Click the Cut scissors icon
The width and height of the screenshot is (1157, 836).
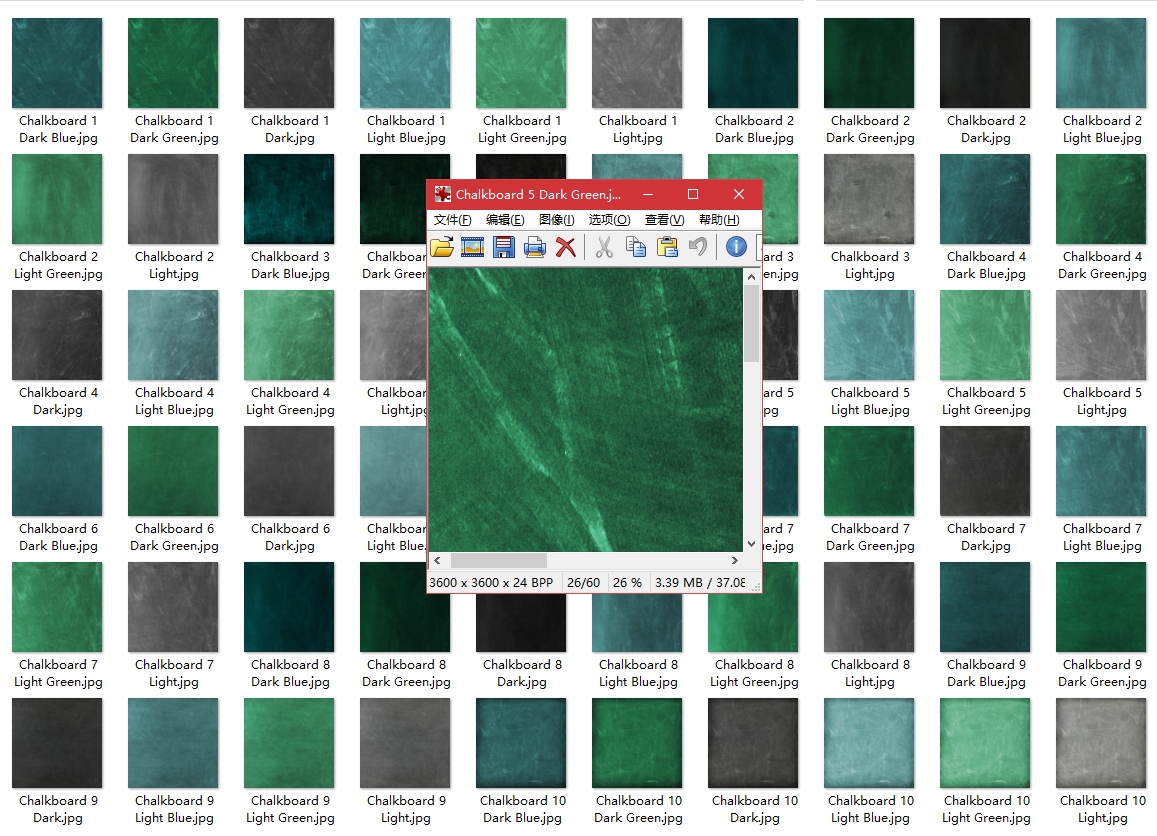pos(604,247)
